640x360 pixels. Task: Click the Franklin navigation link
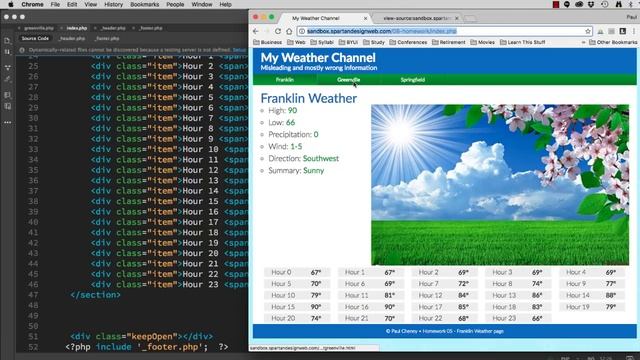tap(284, 80)
